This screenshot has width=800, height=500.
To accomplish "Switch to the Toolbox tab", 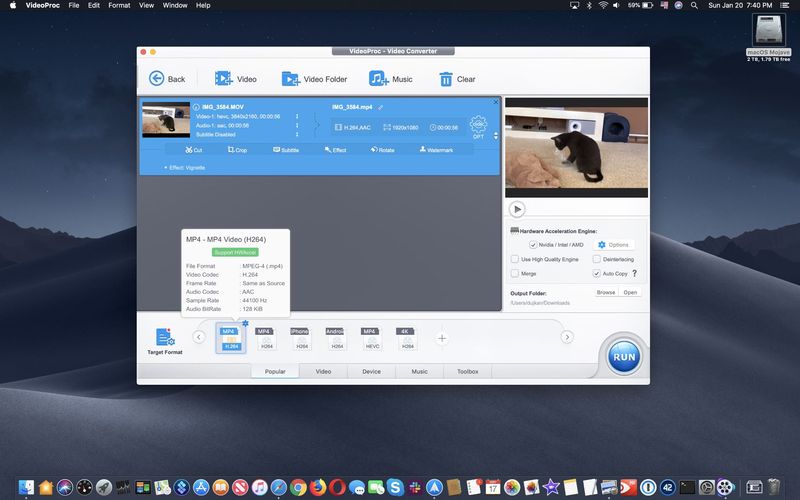I will coord(467,371).
